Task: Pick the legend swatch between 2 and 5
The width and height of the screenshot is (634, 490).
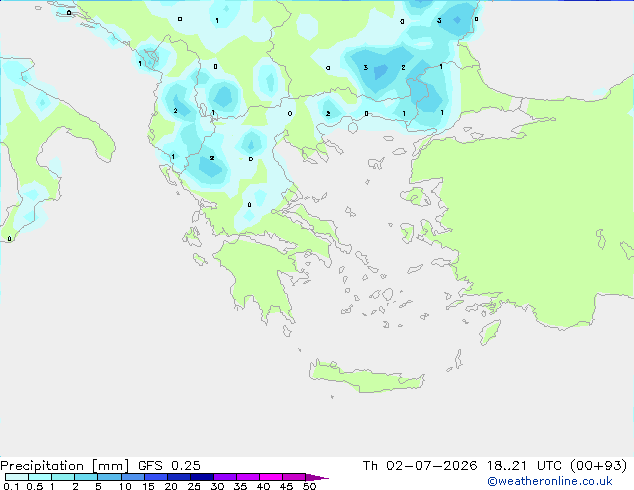Action: coord(86,477)
